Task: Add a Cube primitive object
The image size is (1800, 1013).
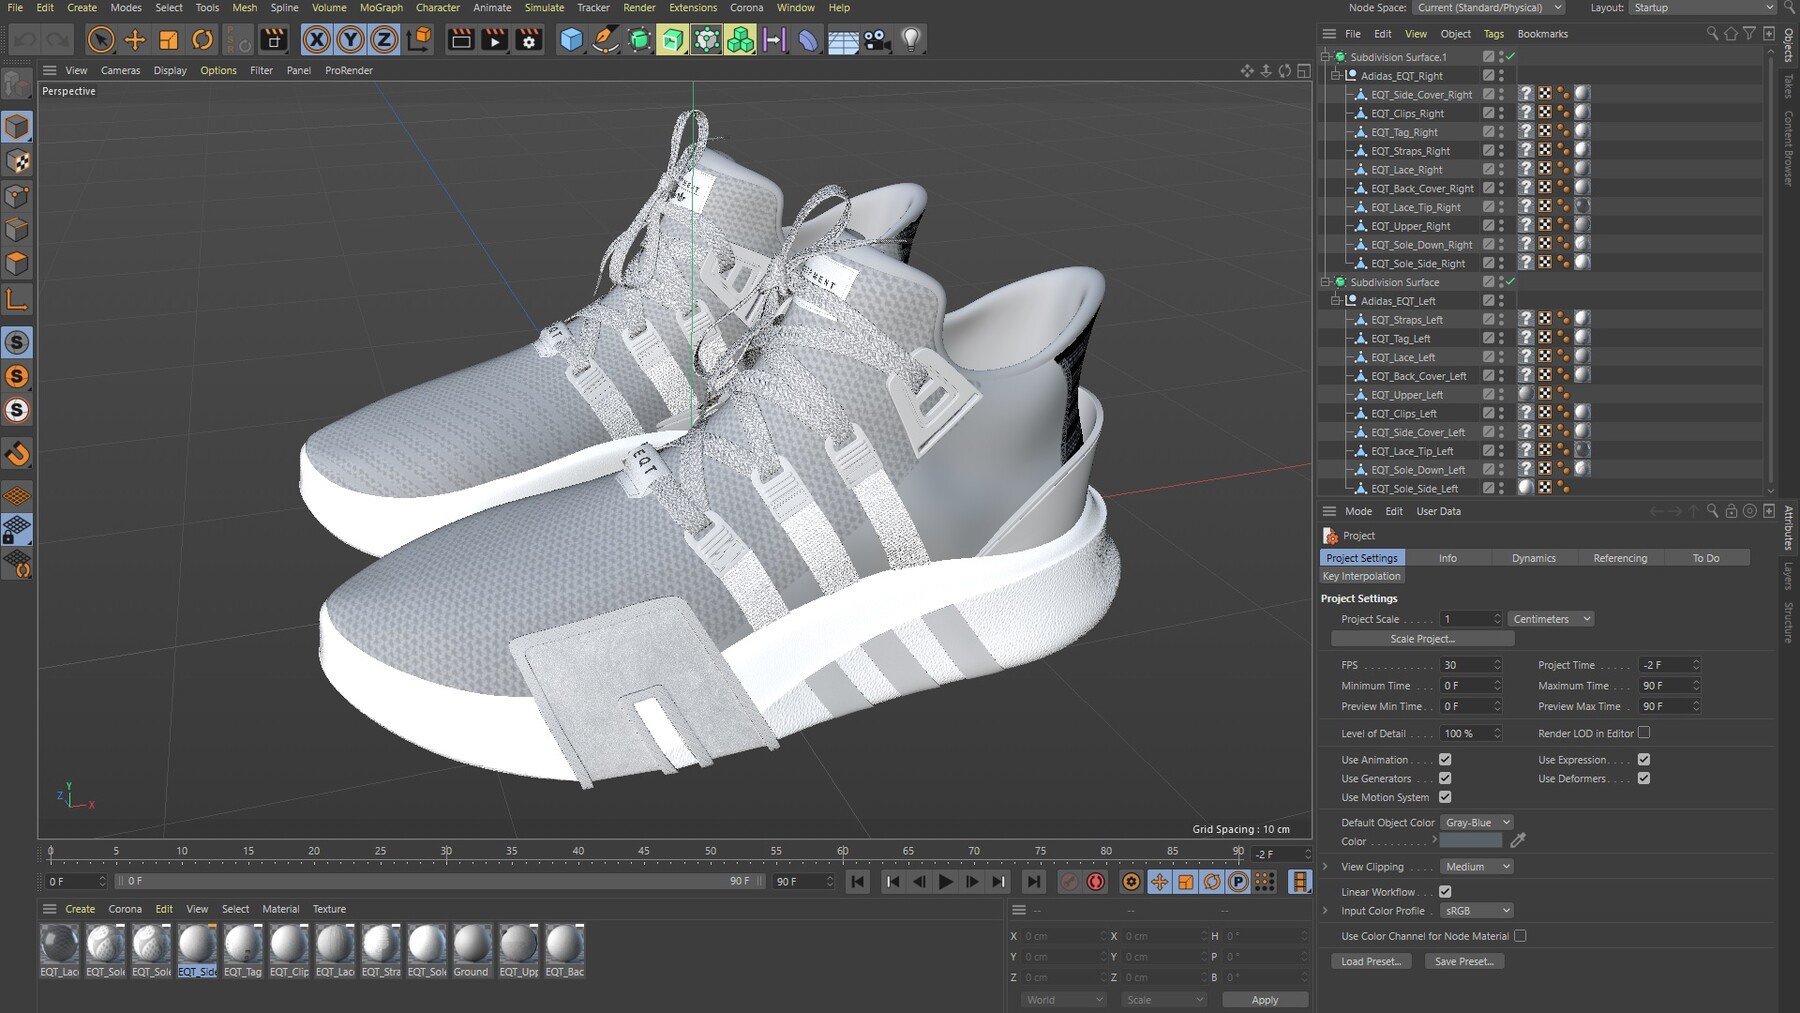Action: click(569, 40)
